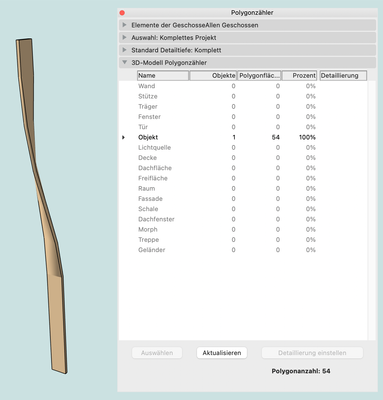The image size is (383, 400).
Task: Click 'Polygonanzahl: 54' total label
Action: pos(301,371)
